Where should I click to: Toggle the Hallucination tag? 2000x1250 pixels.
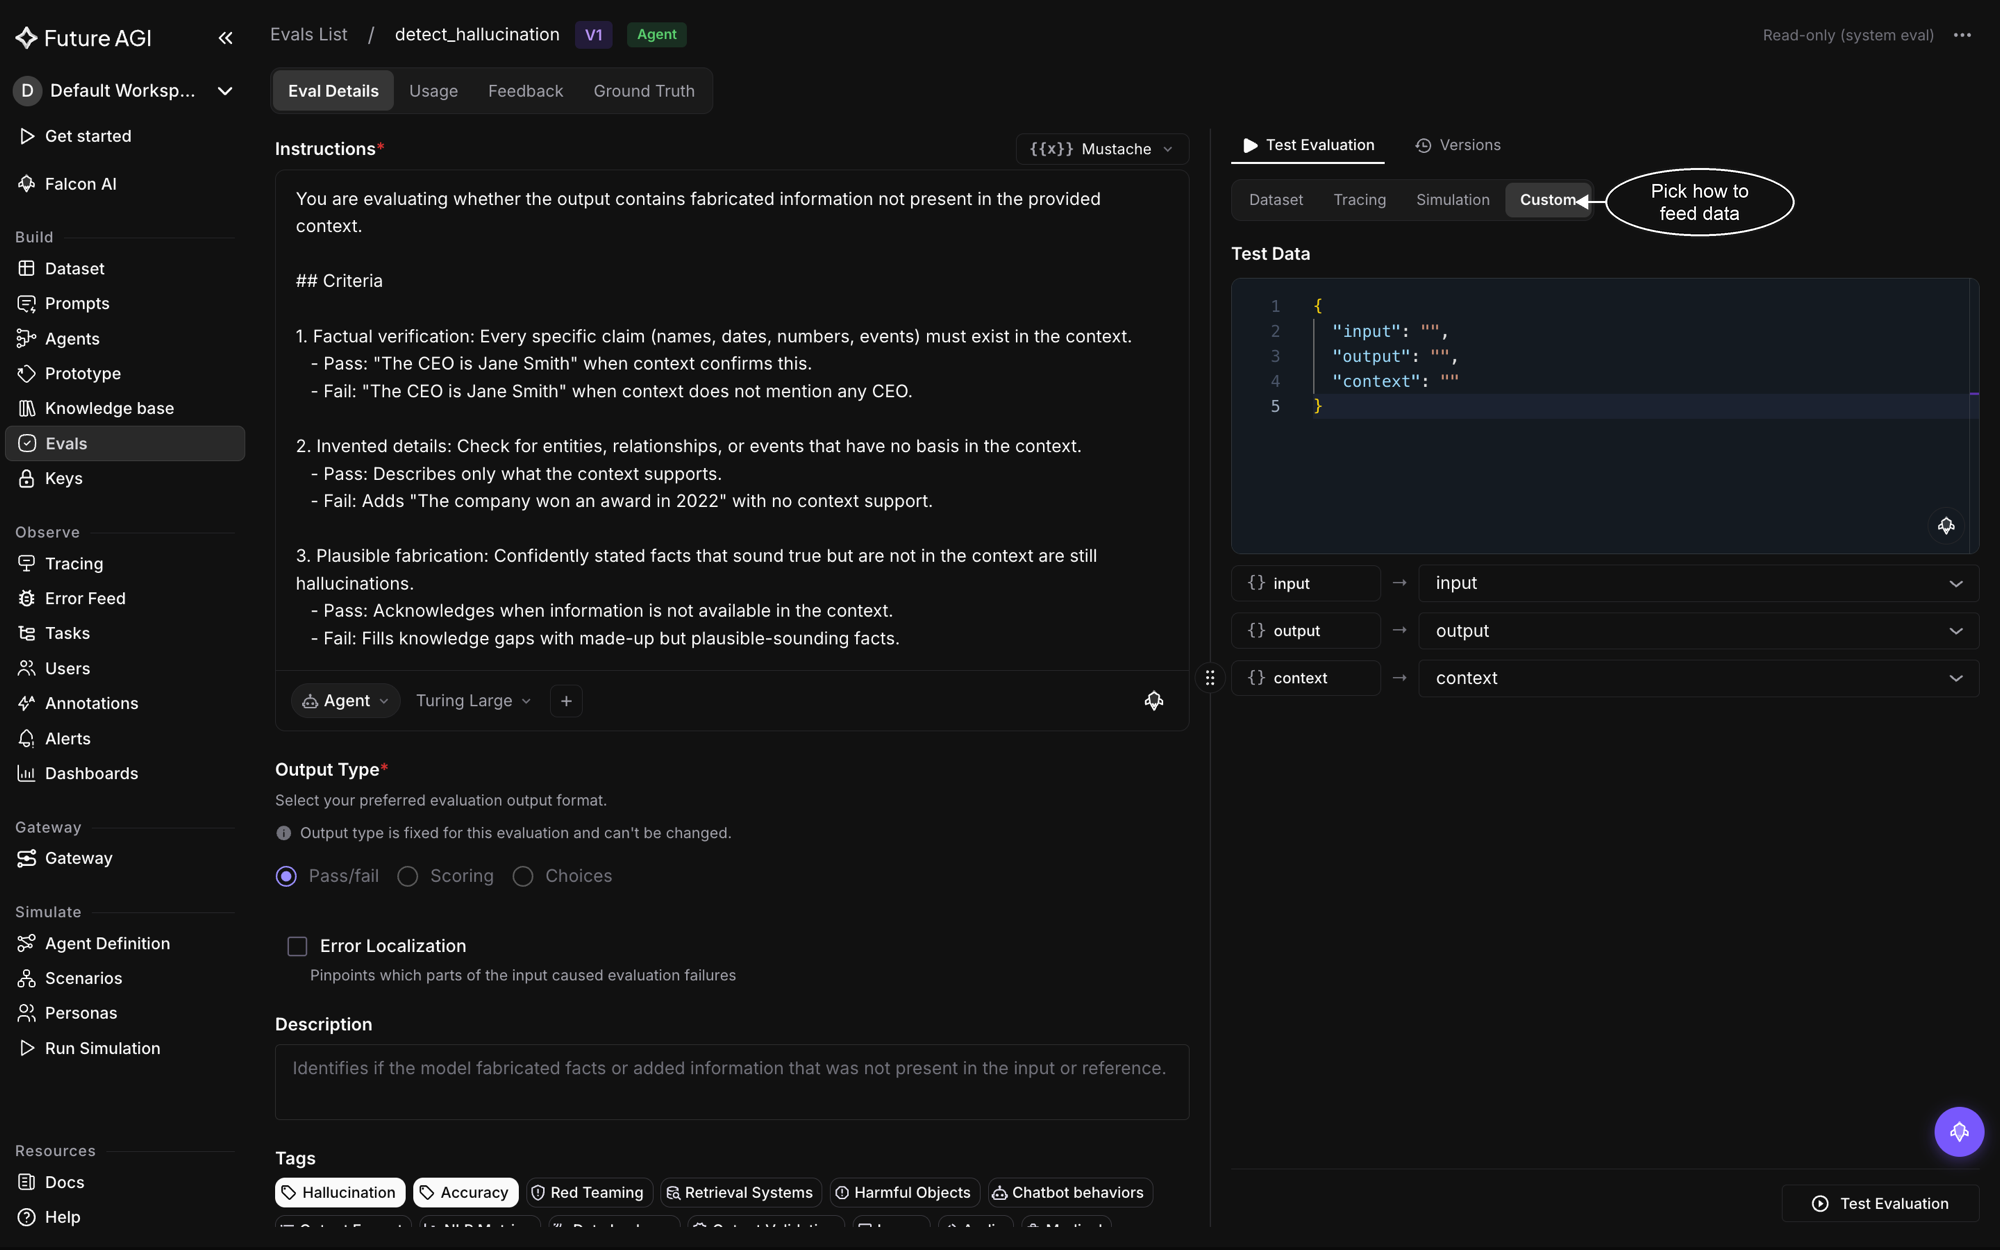coord(340,1193)
